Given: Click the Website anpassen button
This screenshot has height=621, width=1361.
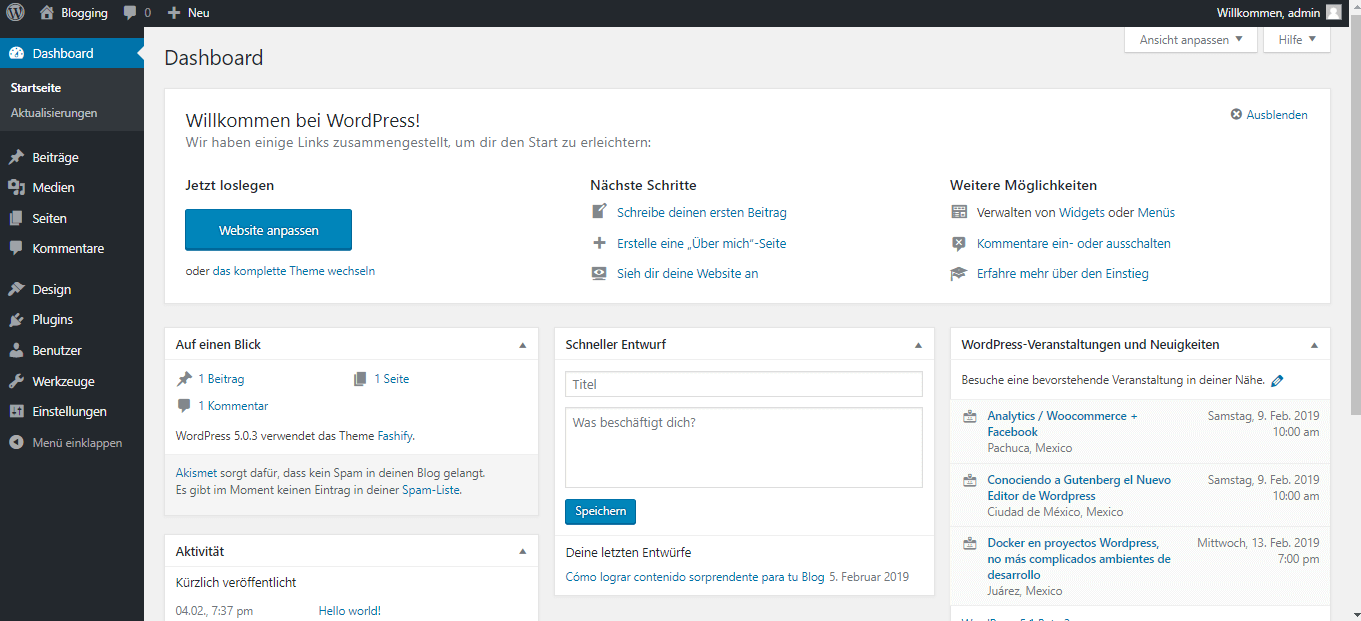Looking at the screenshot, I should (269, 230).
